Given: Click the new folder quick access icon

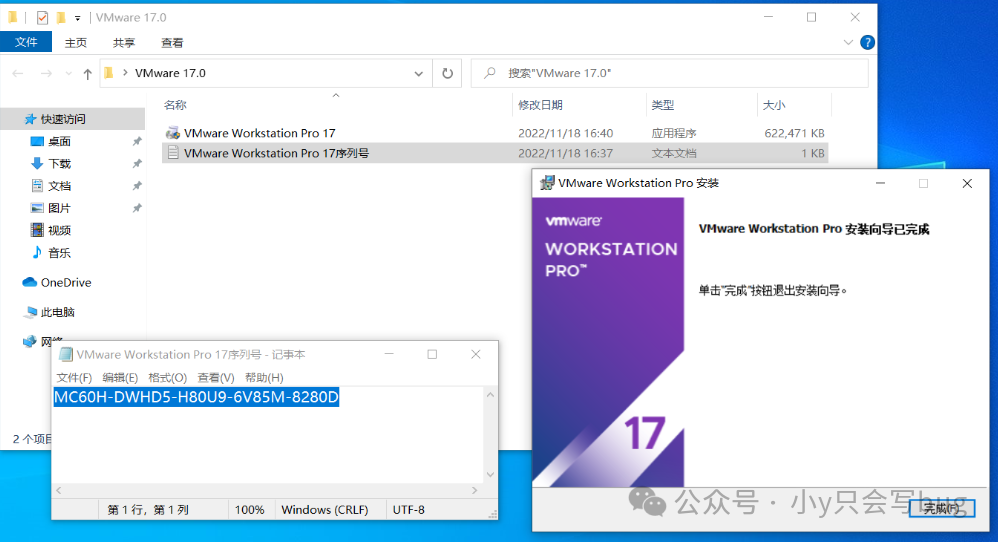Looking at the screenshot, I should coord(61,18).
